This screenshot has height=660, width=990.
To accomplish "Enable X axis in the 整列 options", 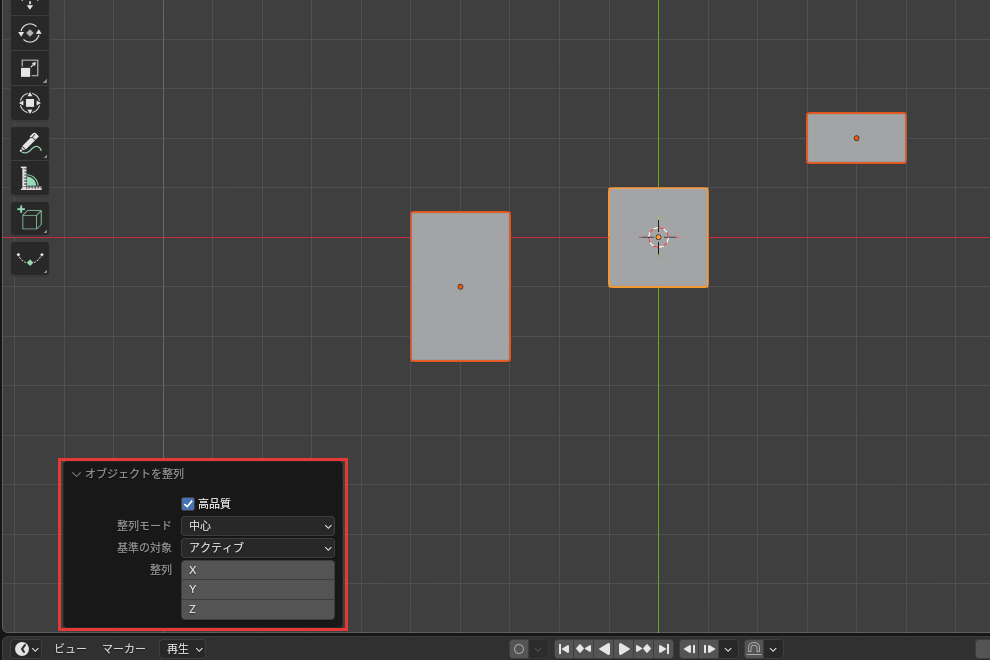I will (x=258, y=570).
